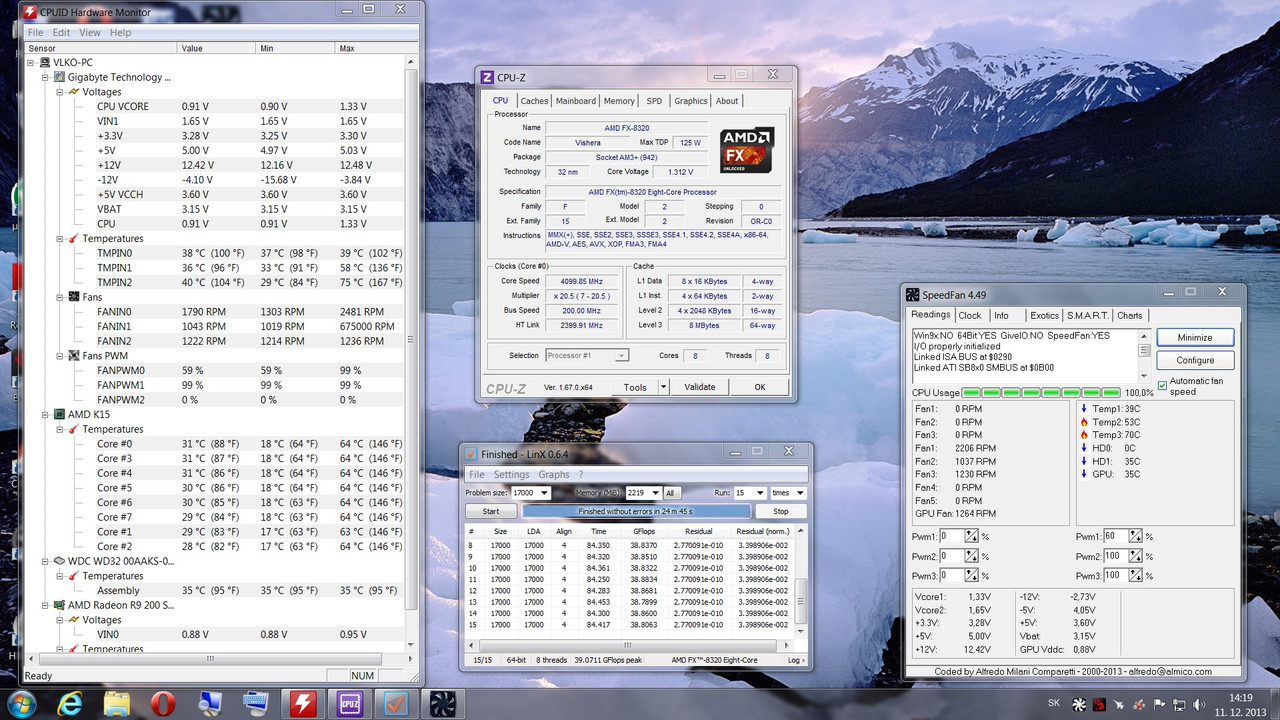Select the Core #0 temperature row
Image resolution: width=1280 pixels, height=720 pixels.
pyautogui.click(x=250, y=444)
